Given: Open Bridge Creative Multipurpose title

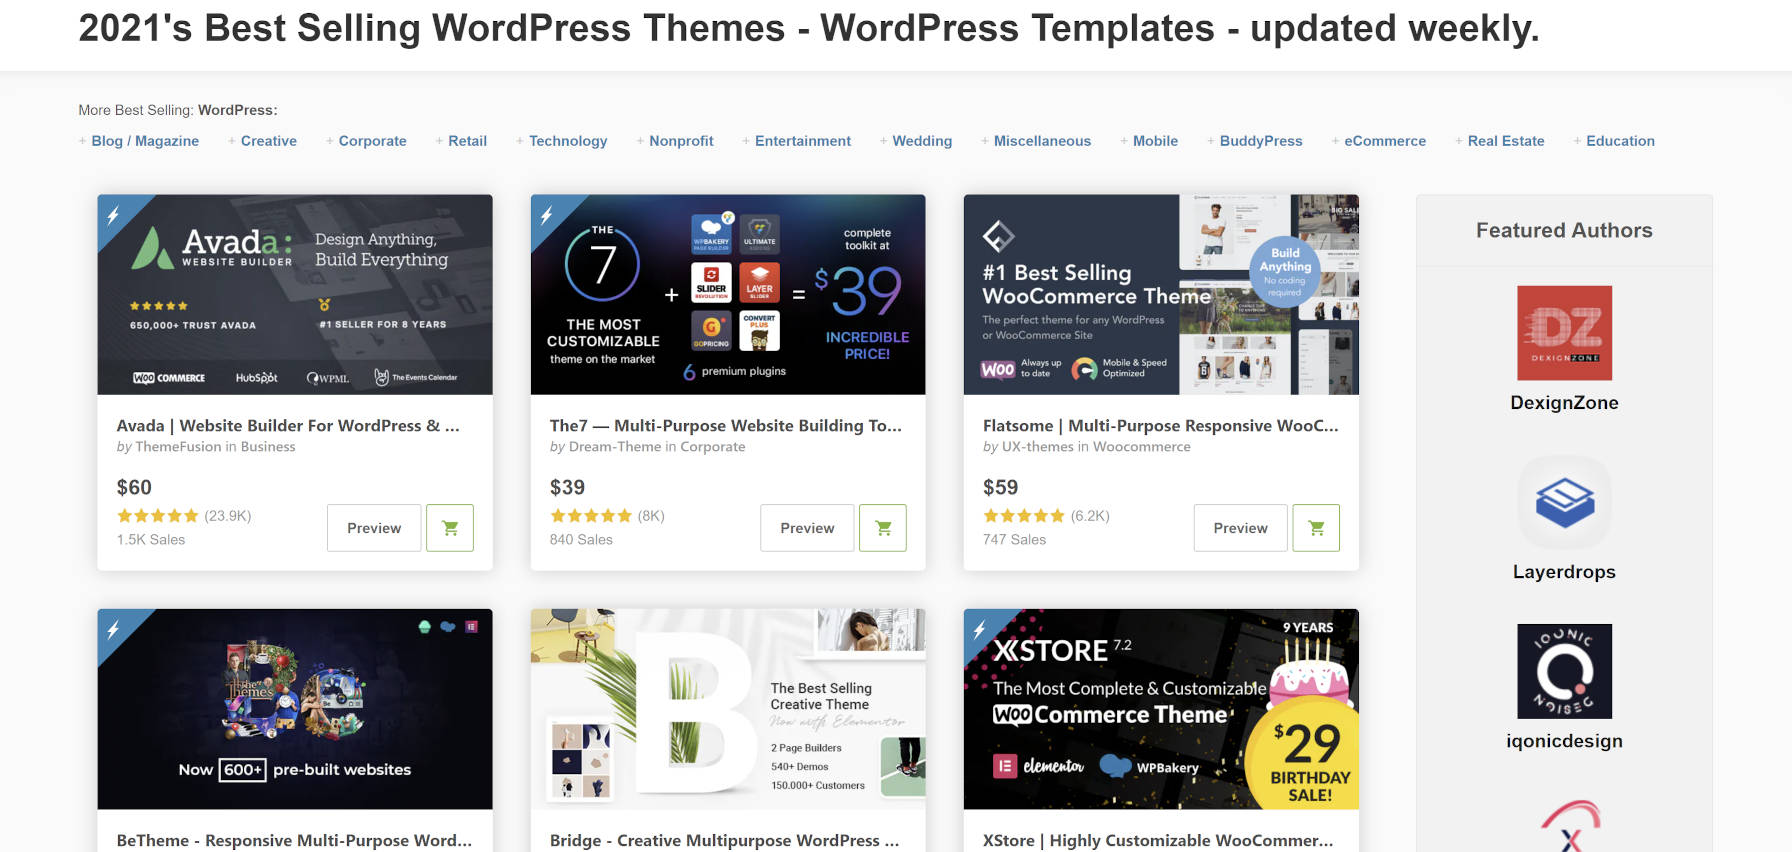Looking at the screenshot, I should point(724,841).
